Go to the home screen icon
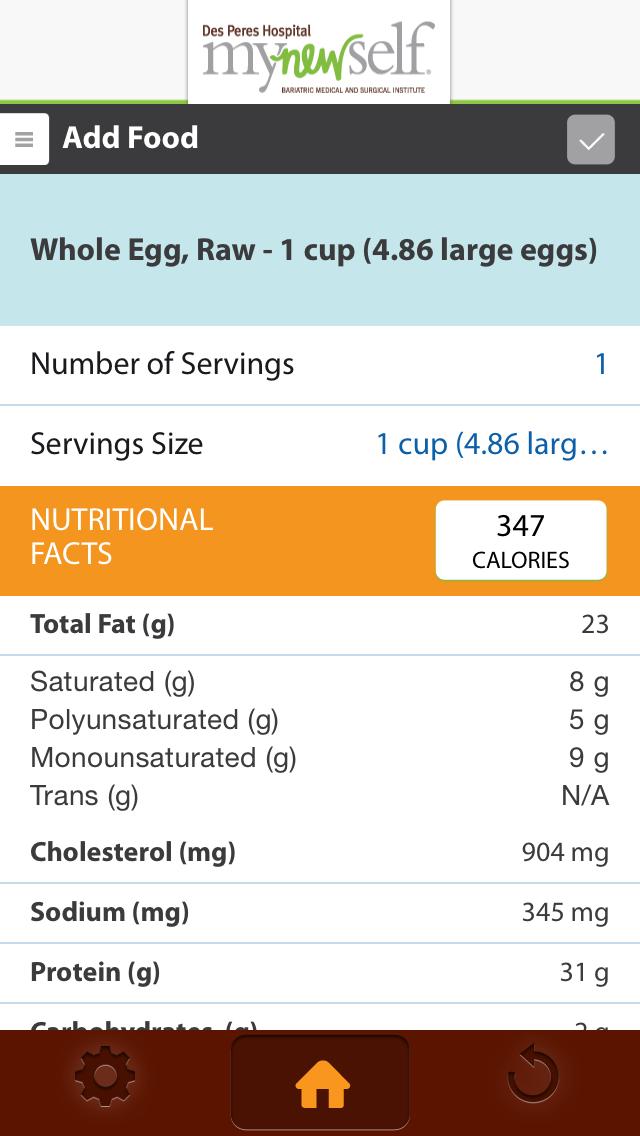Image resolution: width=640 pixels, height=1136 pixels. pos(321,1082)
